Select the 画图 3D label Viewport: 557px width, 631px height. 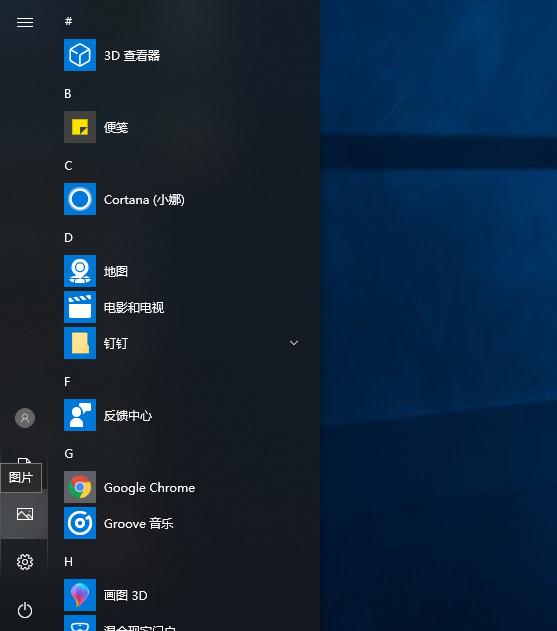[126, 596]
